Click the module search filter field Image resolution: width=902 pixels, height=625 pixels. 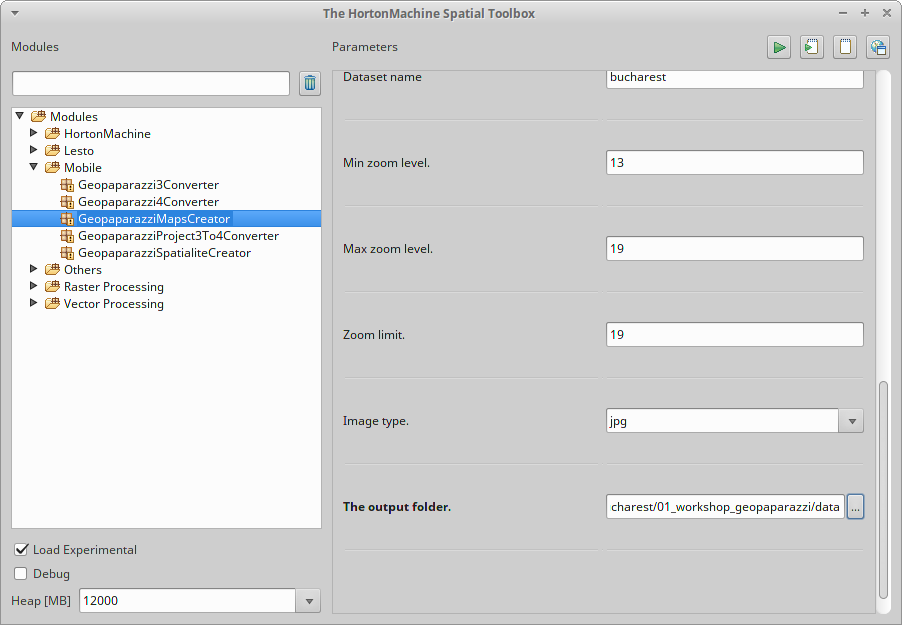tap(151, 83)
